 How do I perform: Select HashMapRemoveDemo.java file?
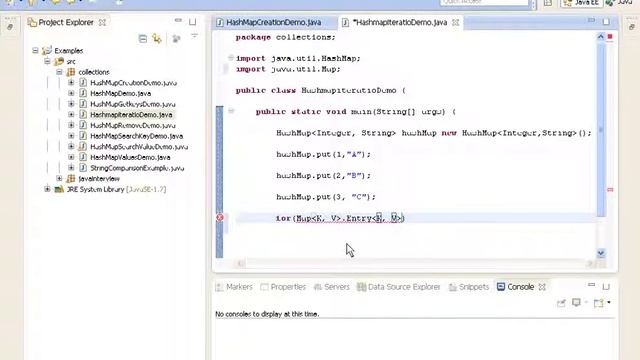click(x=133, y=125)
